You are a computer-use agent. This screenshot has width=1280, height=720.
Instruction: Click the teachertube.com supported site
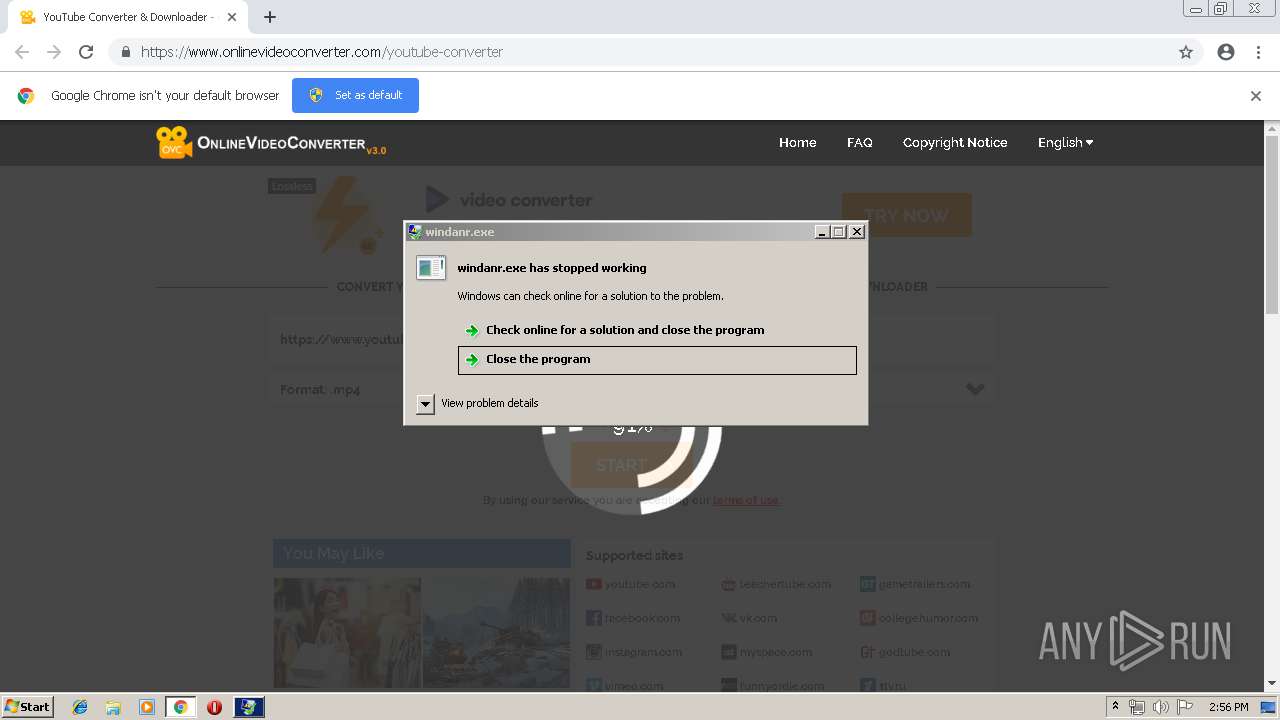coord(776,584)
